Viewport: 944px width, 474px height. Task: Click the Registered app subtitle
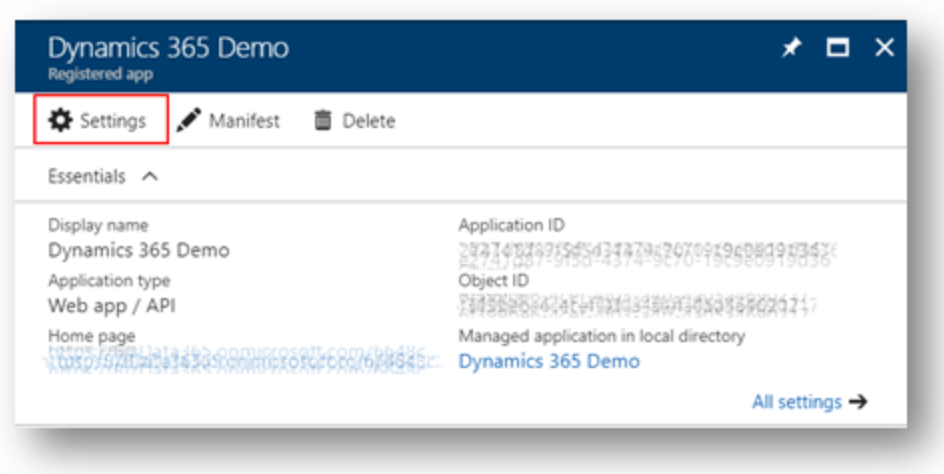(101, 75)
